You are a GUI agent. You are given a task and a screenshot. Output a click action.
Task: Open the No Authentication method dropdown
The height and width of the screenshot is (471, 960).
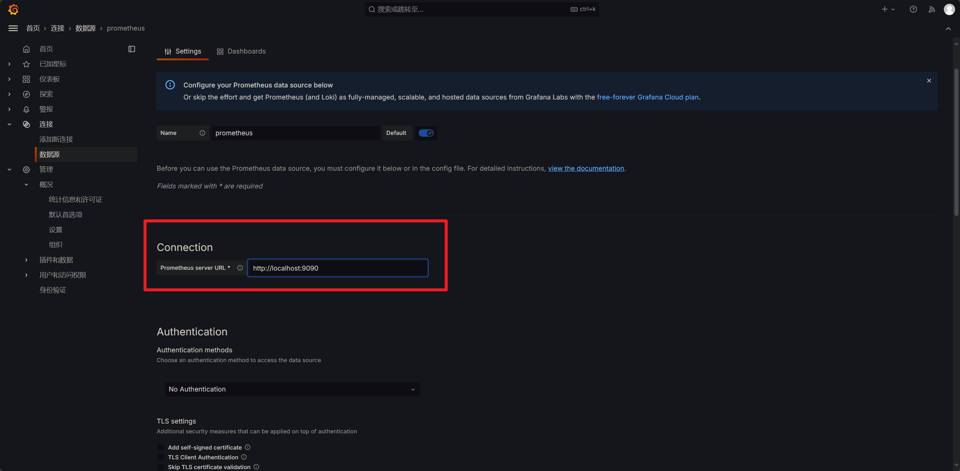pyautogui.click(x=291, y=389)
